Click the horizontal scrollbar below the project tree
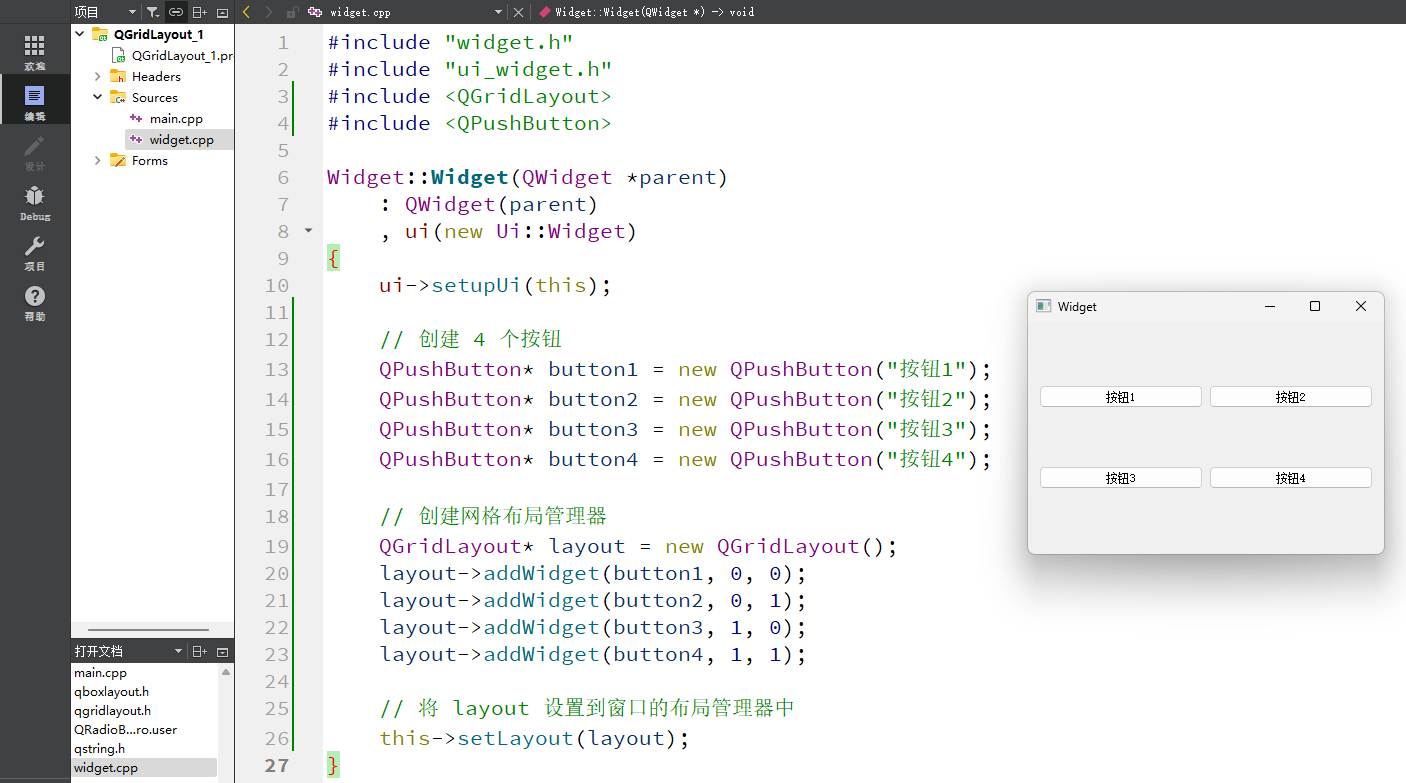The height and width of the screenshot is (783, 1406). (150, 629)
